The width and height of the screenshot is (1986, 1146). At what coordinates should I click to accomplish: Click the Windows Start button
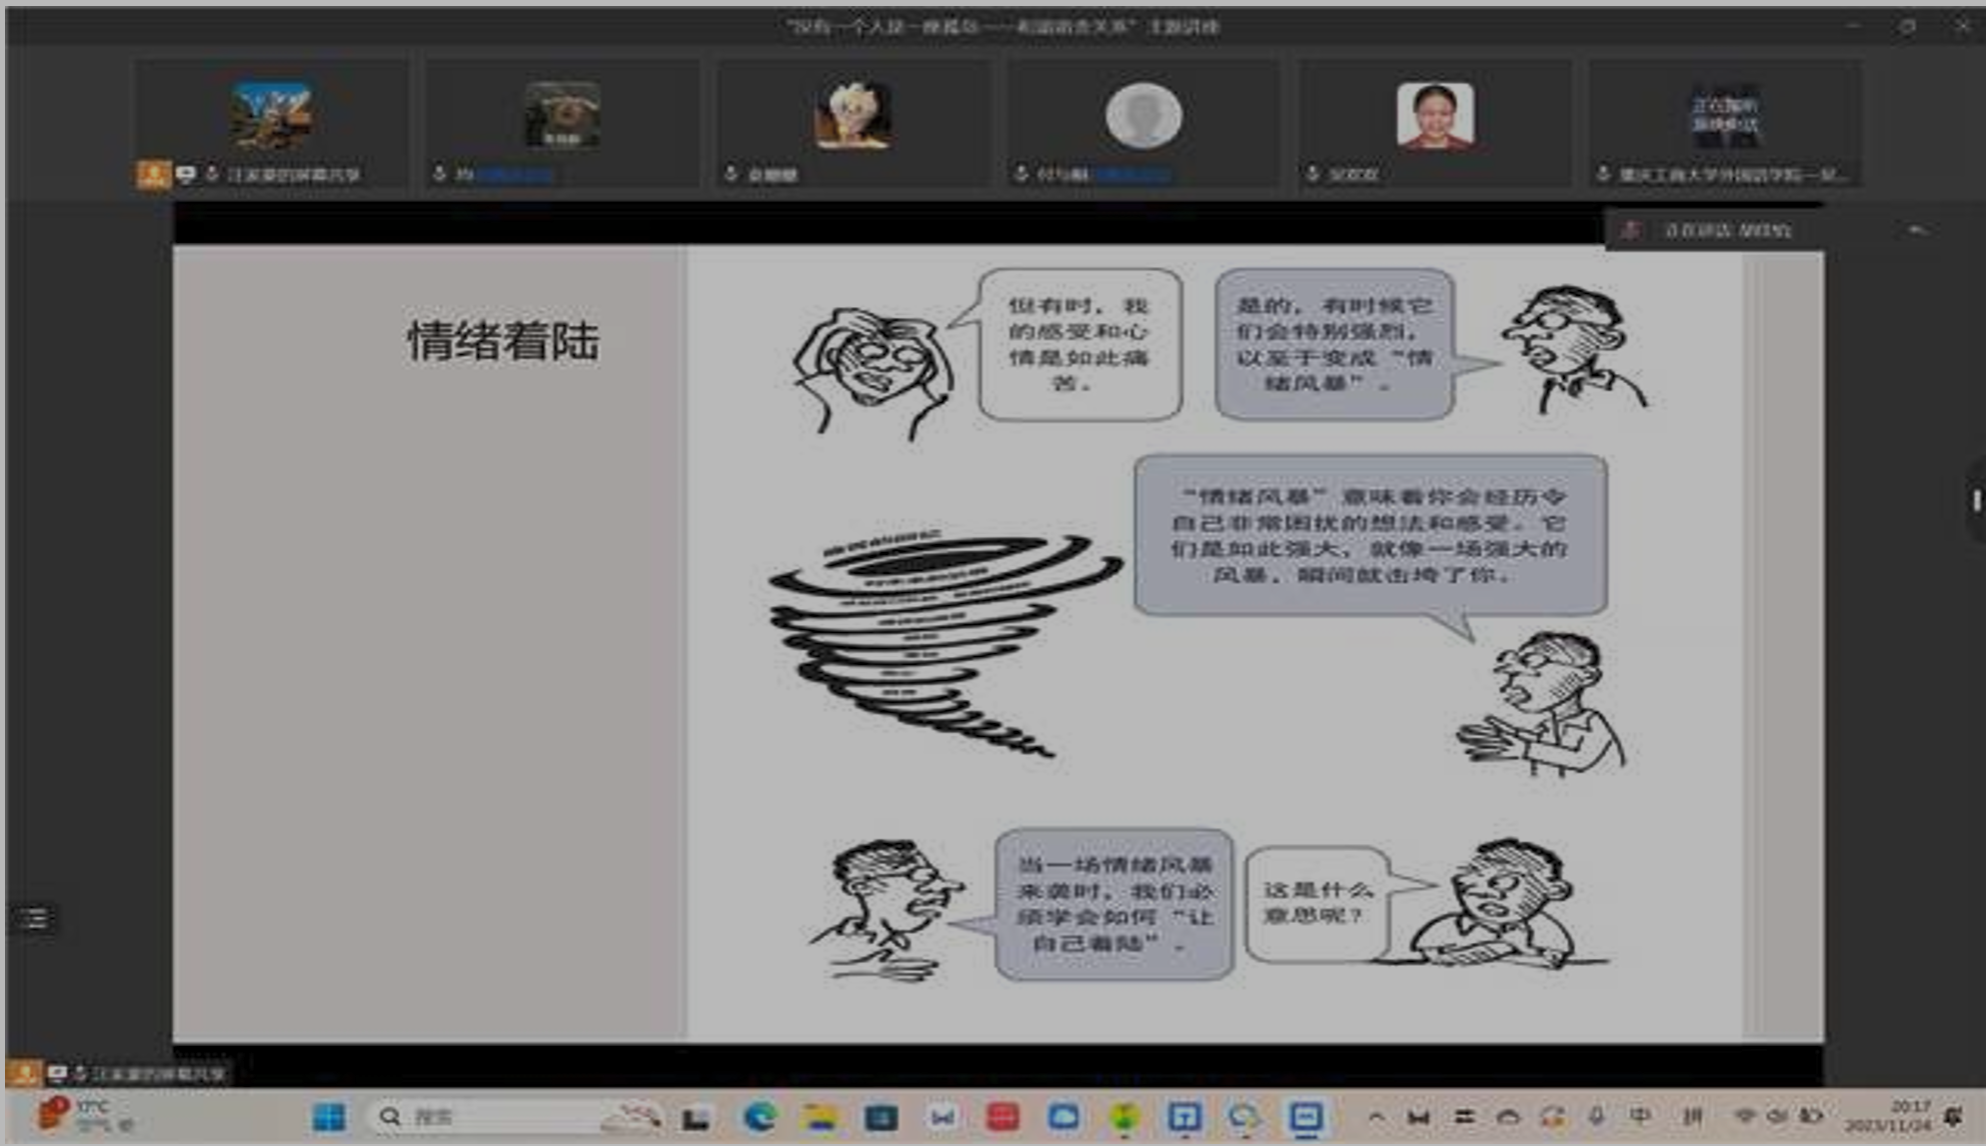328,1117
